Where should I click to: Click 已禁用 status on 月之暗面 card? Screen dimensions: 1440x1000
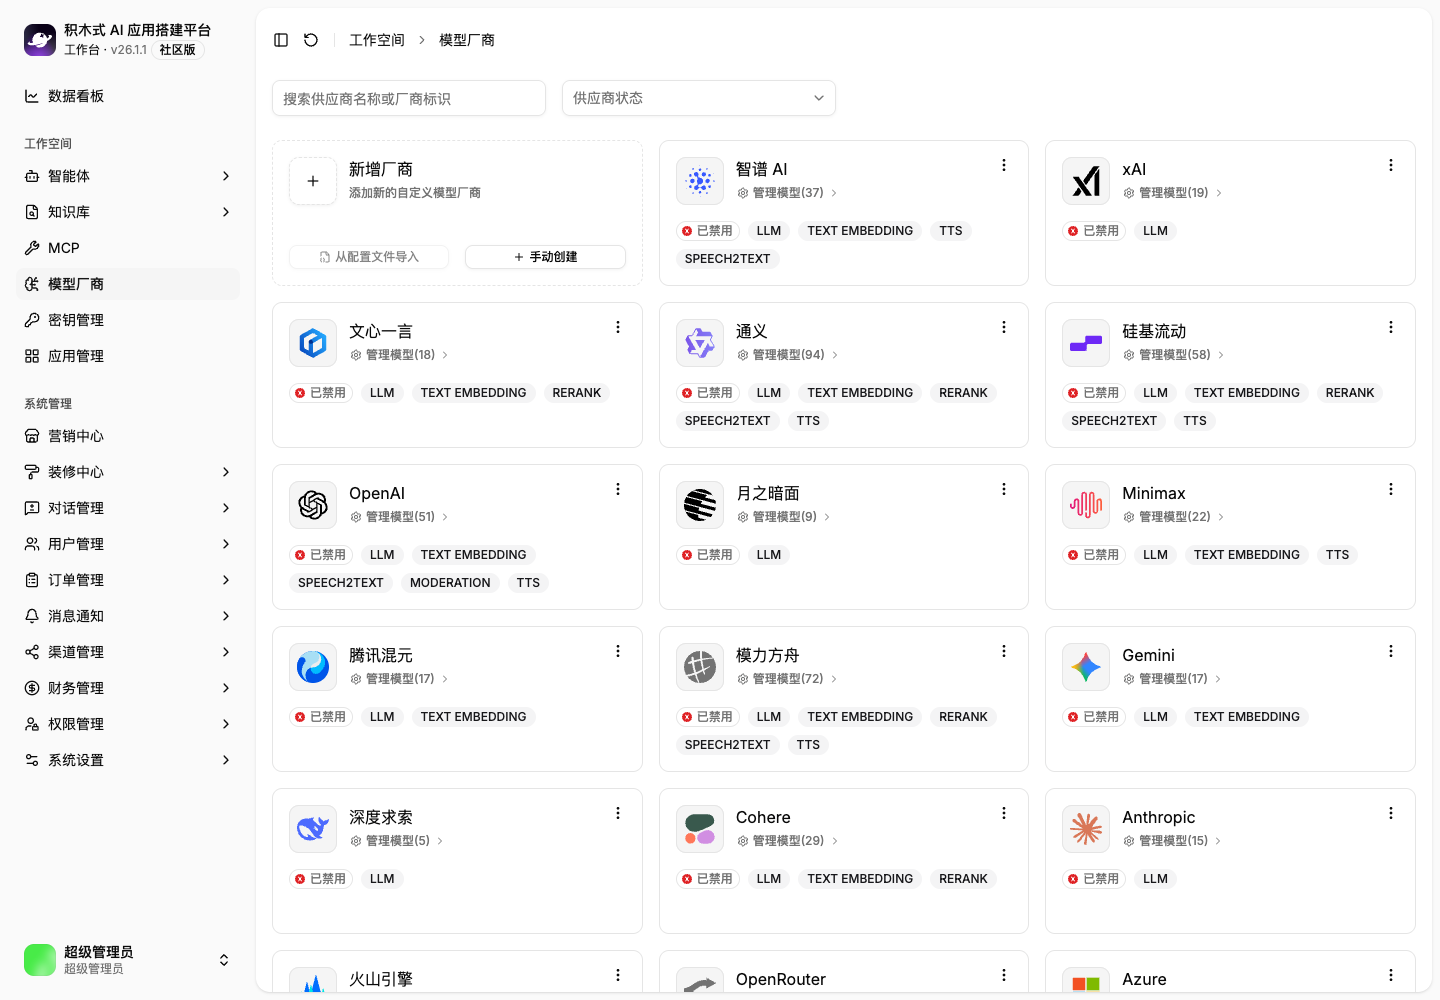coord(708,555)
